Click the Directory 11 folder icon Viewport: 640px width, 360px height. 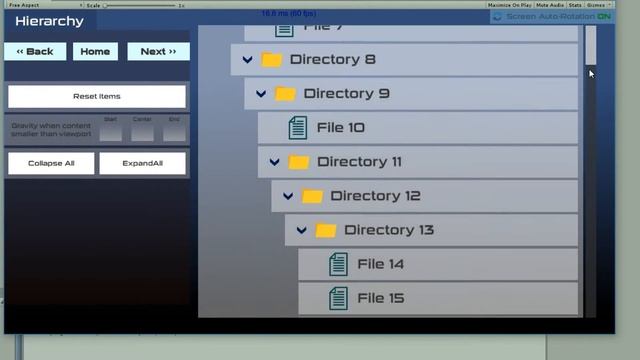298,162
